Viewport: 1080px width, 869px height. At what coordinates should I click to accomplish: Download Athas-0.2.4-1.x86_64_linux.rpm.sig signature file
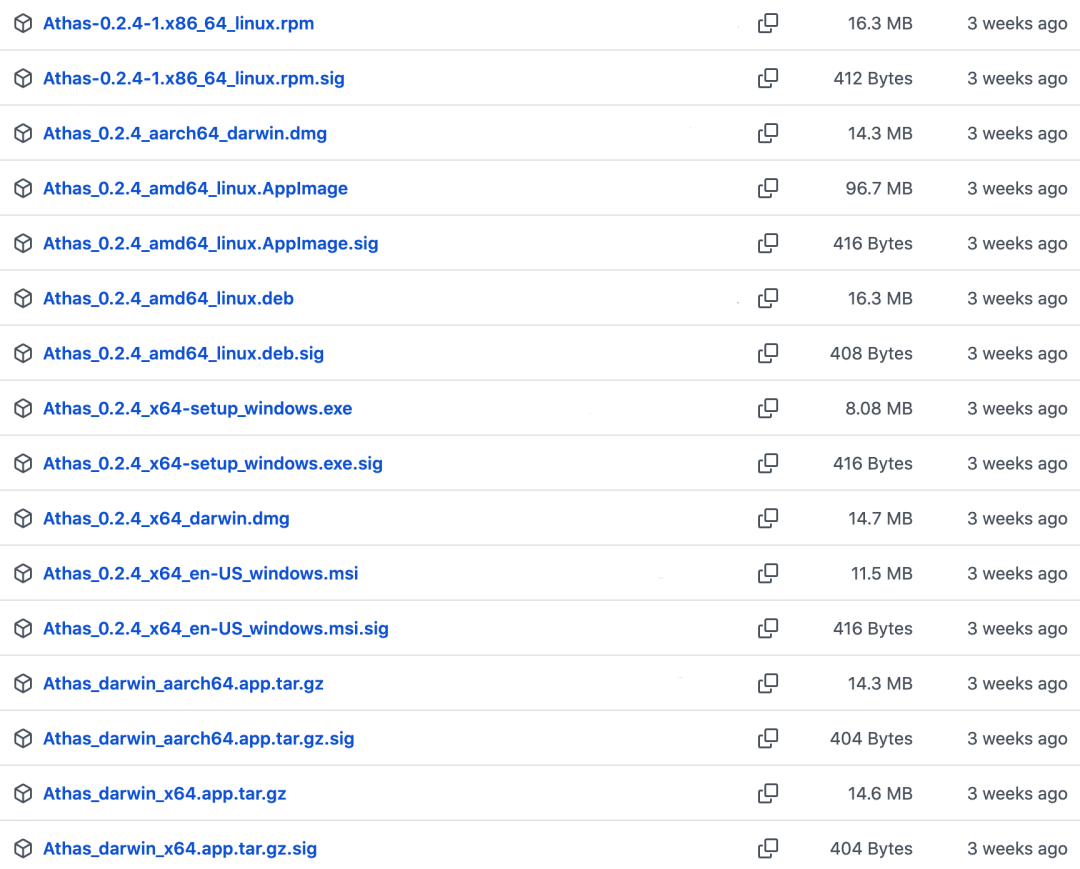point(193,79)
